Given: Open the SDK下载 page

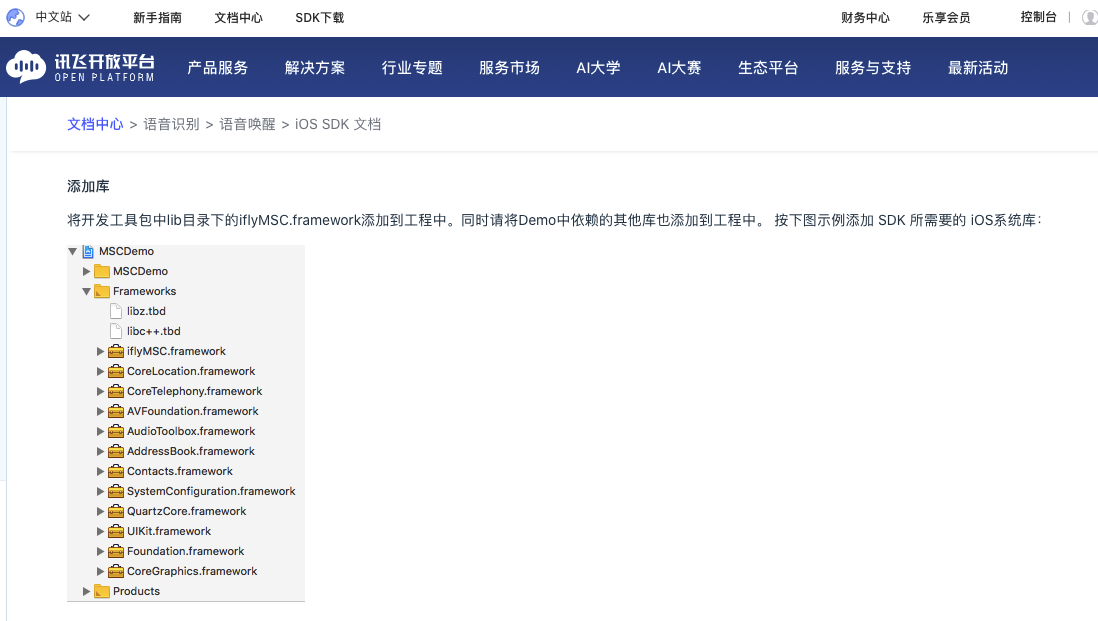Looking at the screenshot, I should click(x=319, y=18).
